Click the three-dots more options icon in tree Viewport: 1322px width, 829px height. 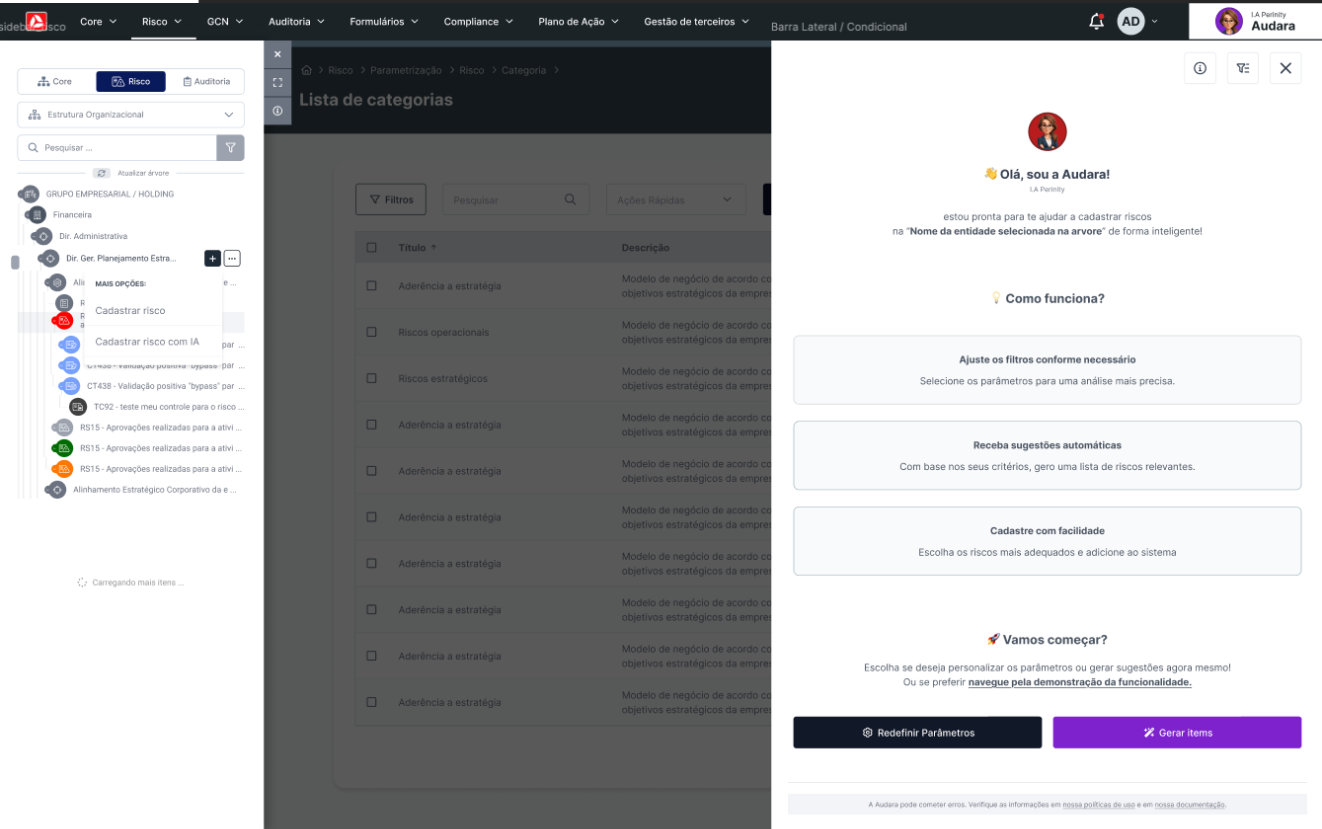coord(232,259)
